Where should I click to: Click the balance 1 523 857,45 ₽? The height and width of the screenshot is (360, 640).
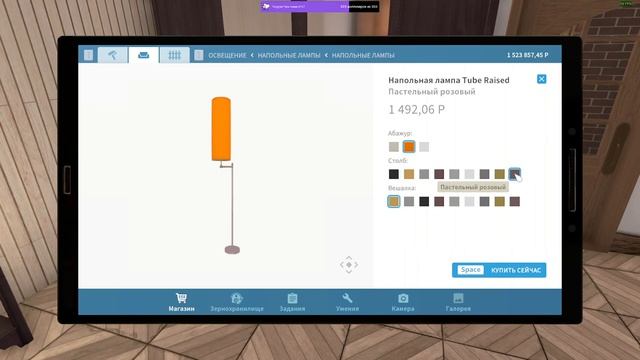point(527,55)
